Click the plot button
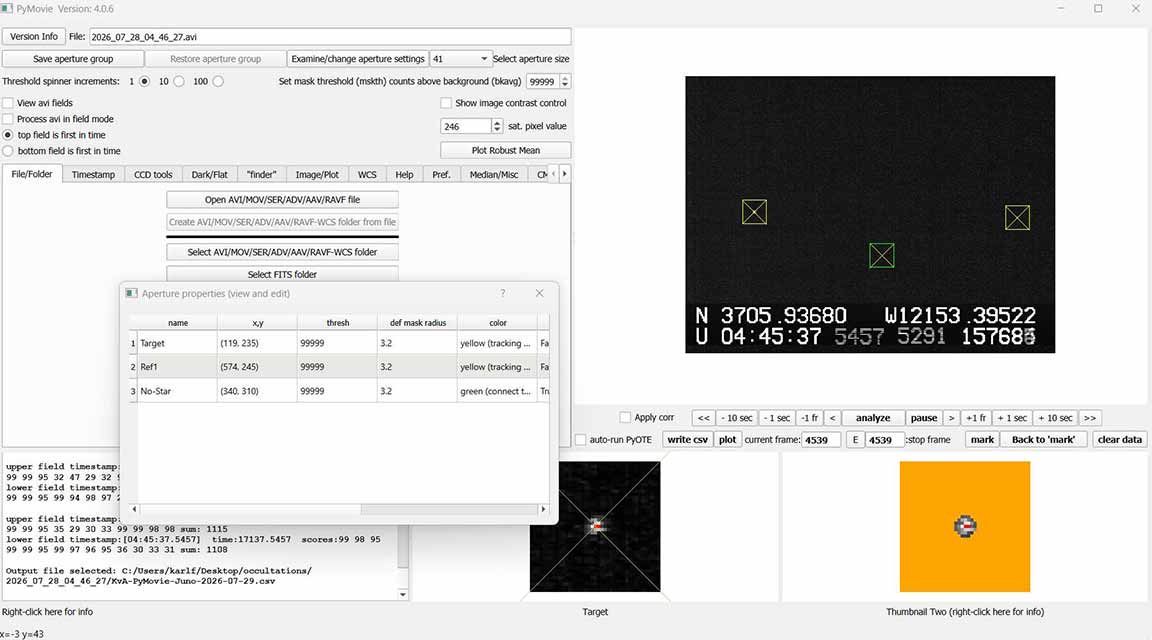This screenshot has height=640, width=1152. click(x=727, y=439)
